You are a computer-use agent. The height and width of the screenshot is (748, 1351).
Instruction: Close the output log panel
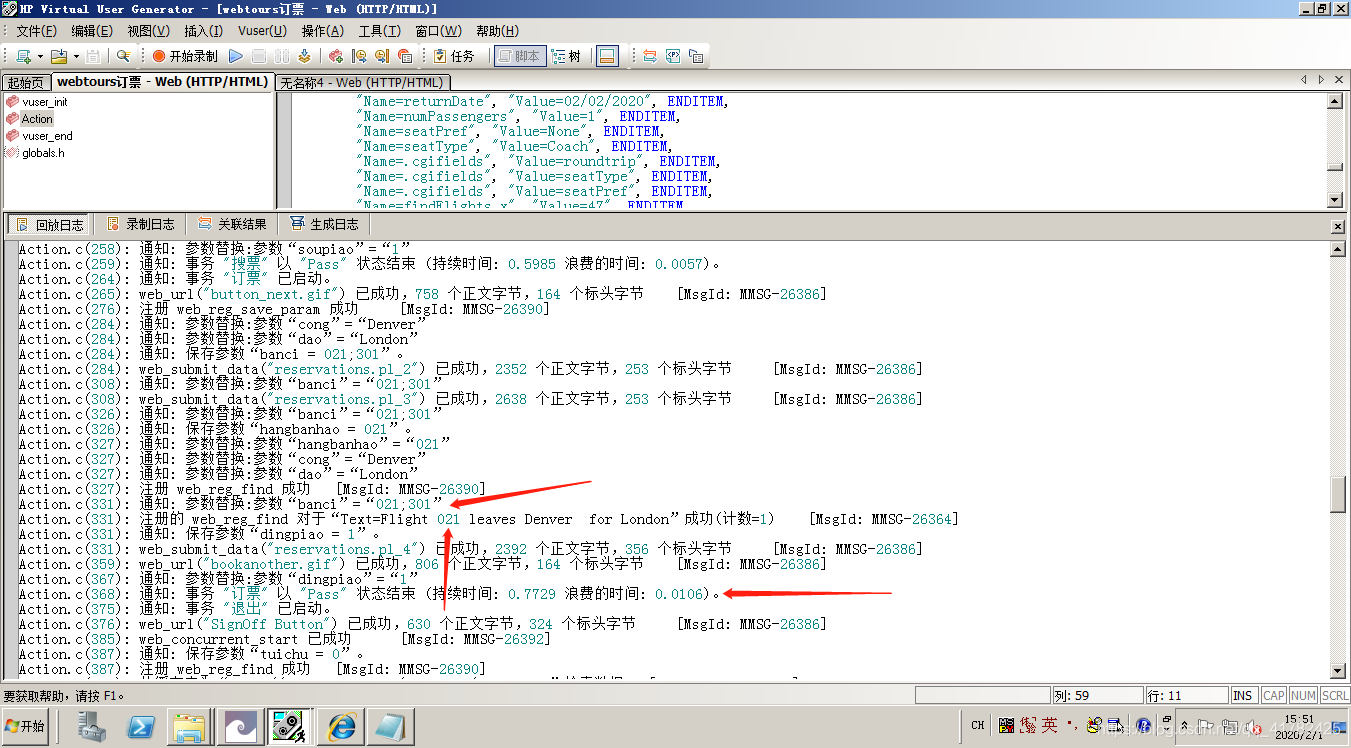(x=1338, y=227)
